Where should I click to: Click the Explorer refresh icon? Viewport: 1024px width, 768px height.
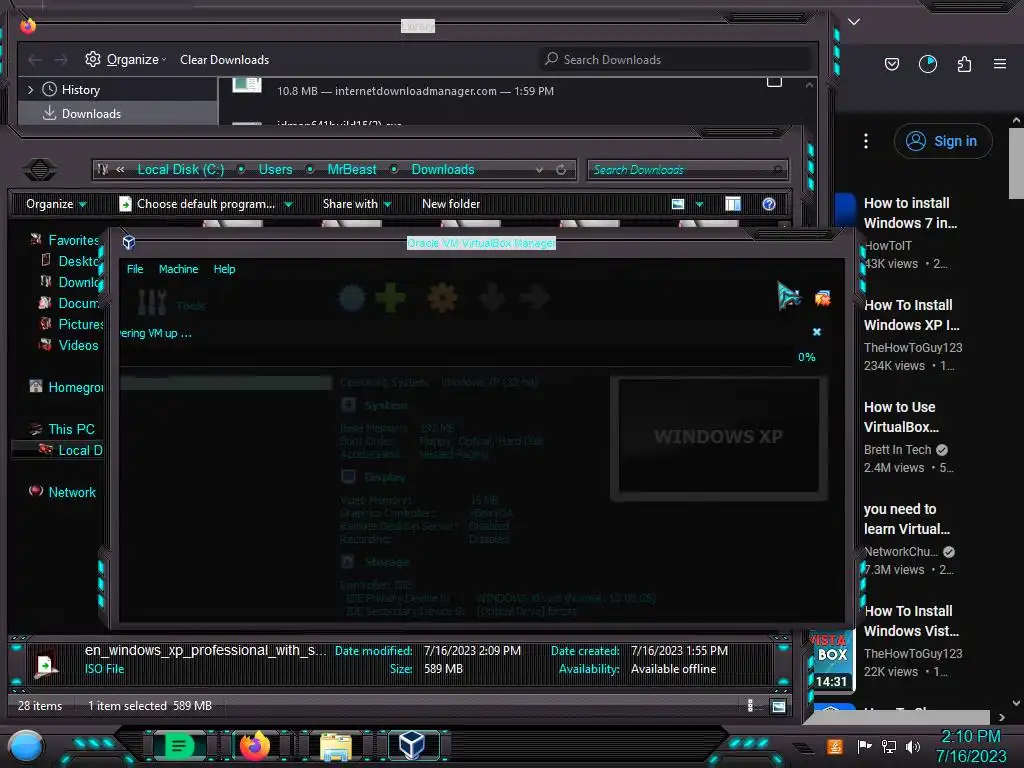coord(561,170)
